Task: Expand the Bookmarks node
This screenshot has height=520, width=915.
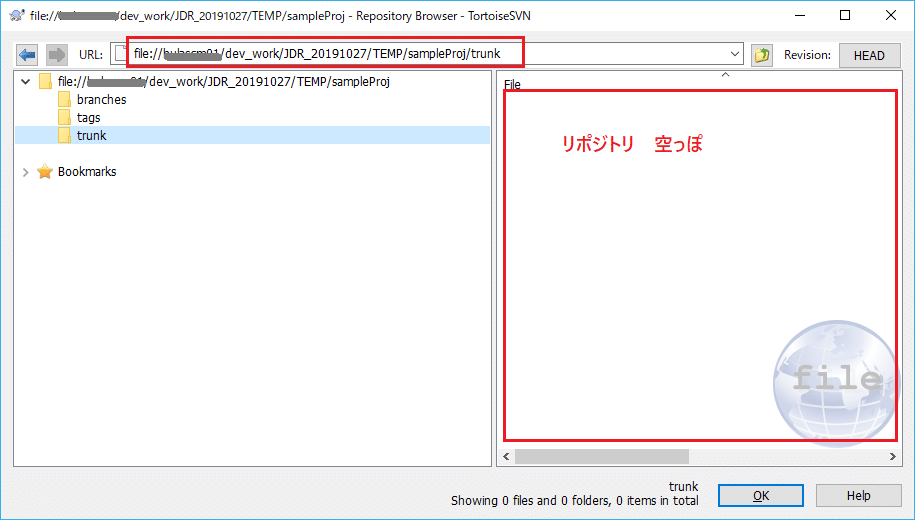Action: tap(25, 172)
